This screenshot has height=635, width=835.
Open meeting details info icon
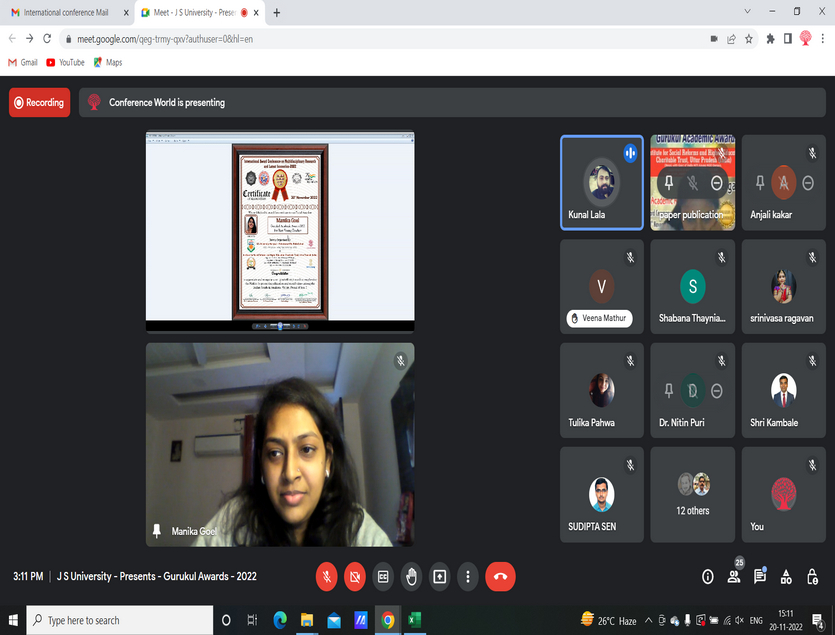708,576
